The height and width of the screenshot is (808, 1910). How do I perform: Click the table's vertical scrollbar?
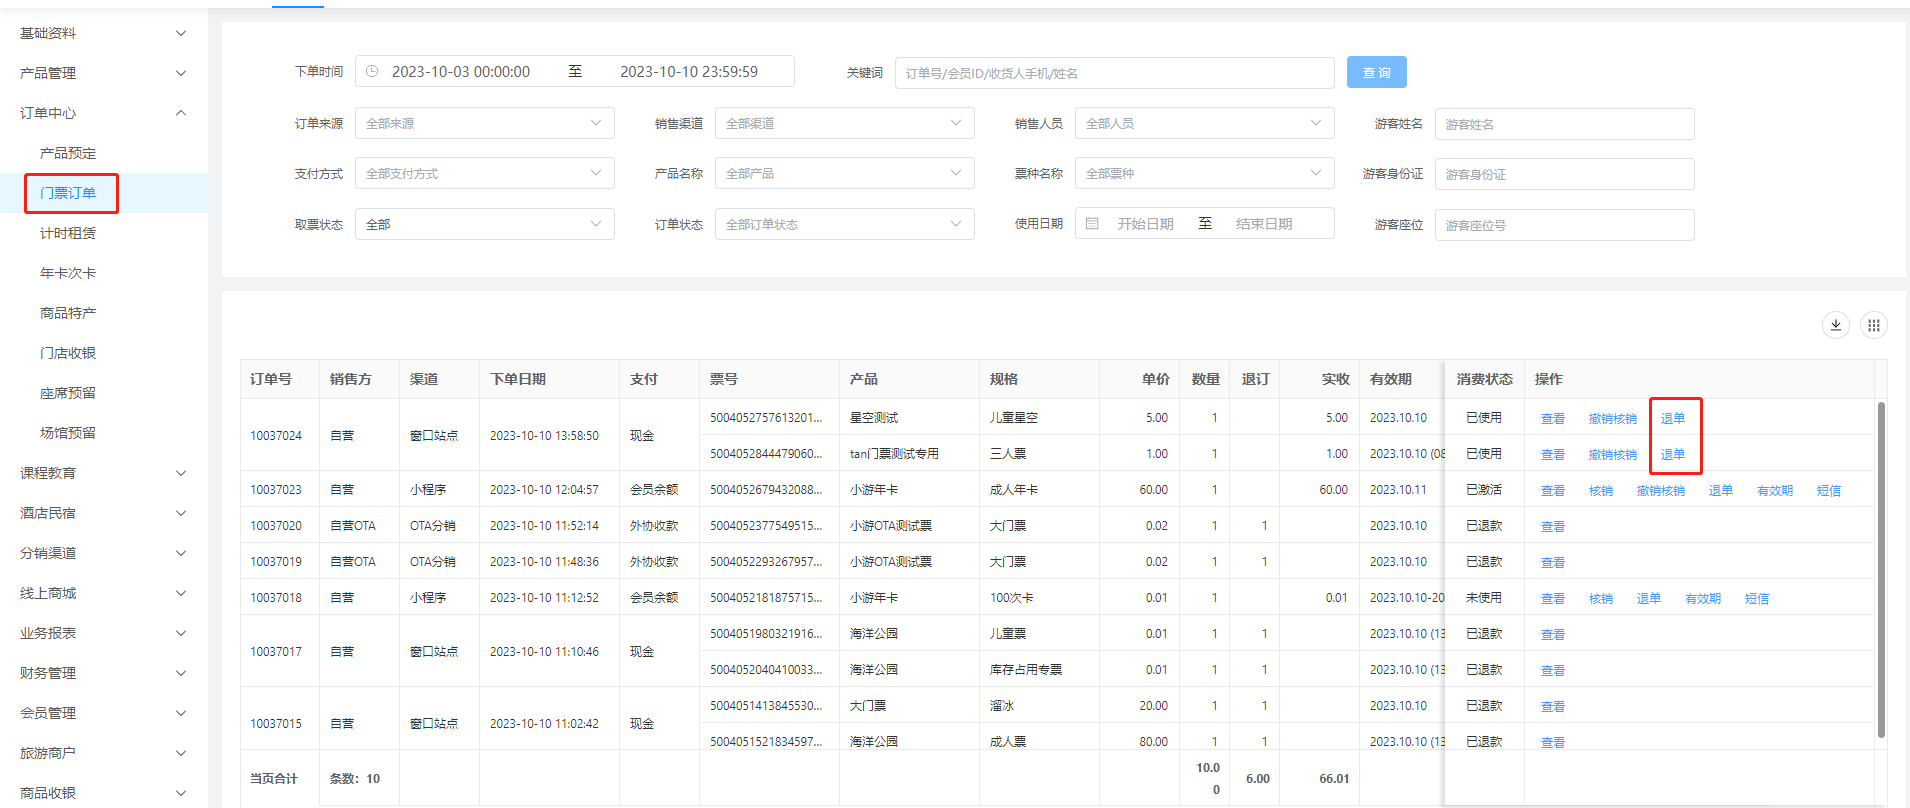(x=1881, y=570)
